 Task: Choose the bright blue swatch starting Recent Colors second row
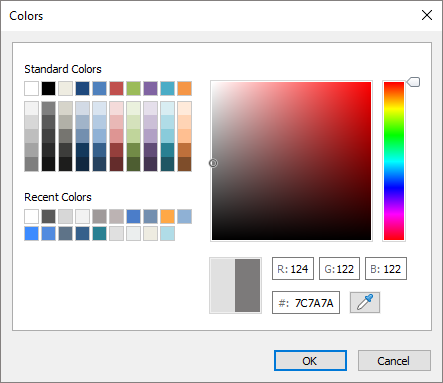(31, 233)
